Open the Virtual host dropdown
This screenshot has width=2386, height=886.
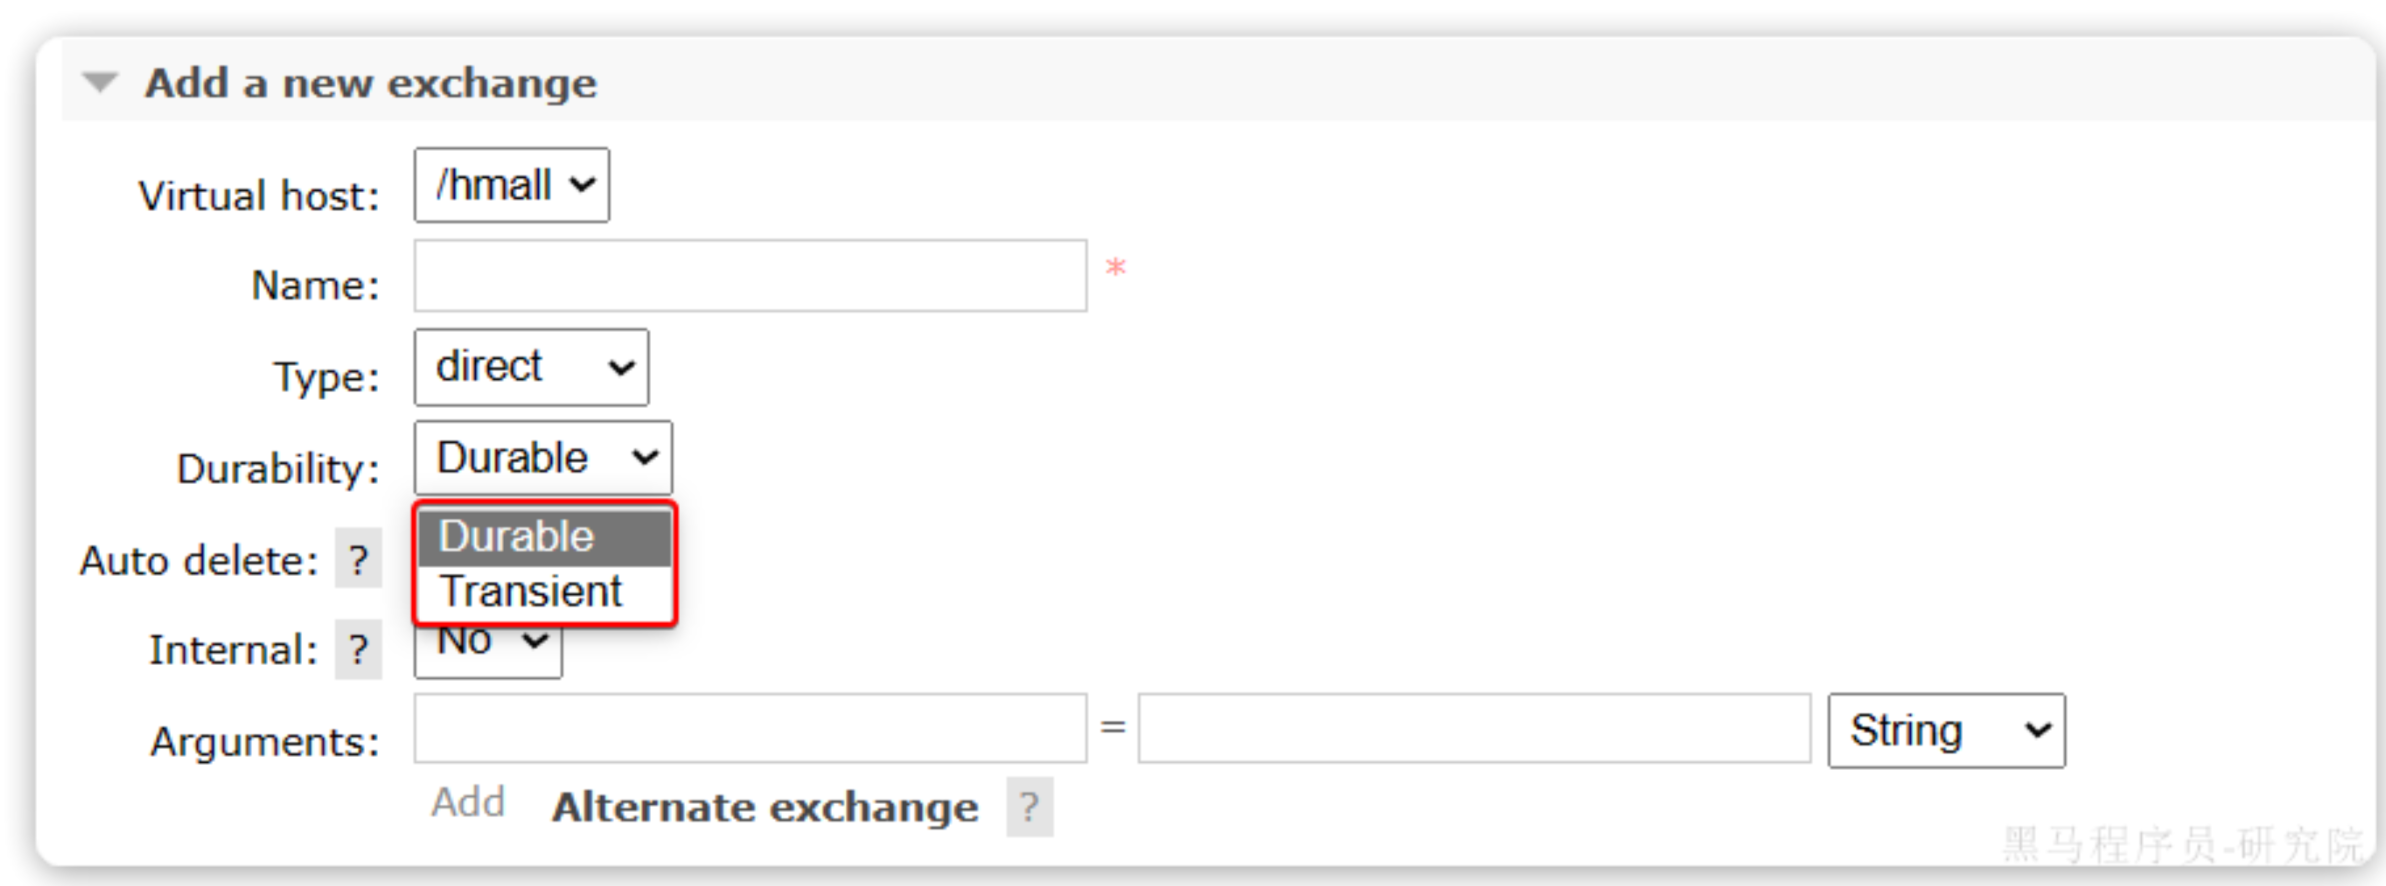511,186
